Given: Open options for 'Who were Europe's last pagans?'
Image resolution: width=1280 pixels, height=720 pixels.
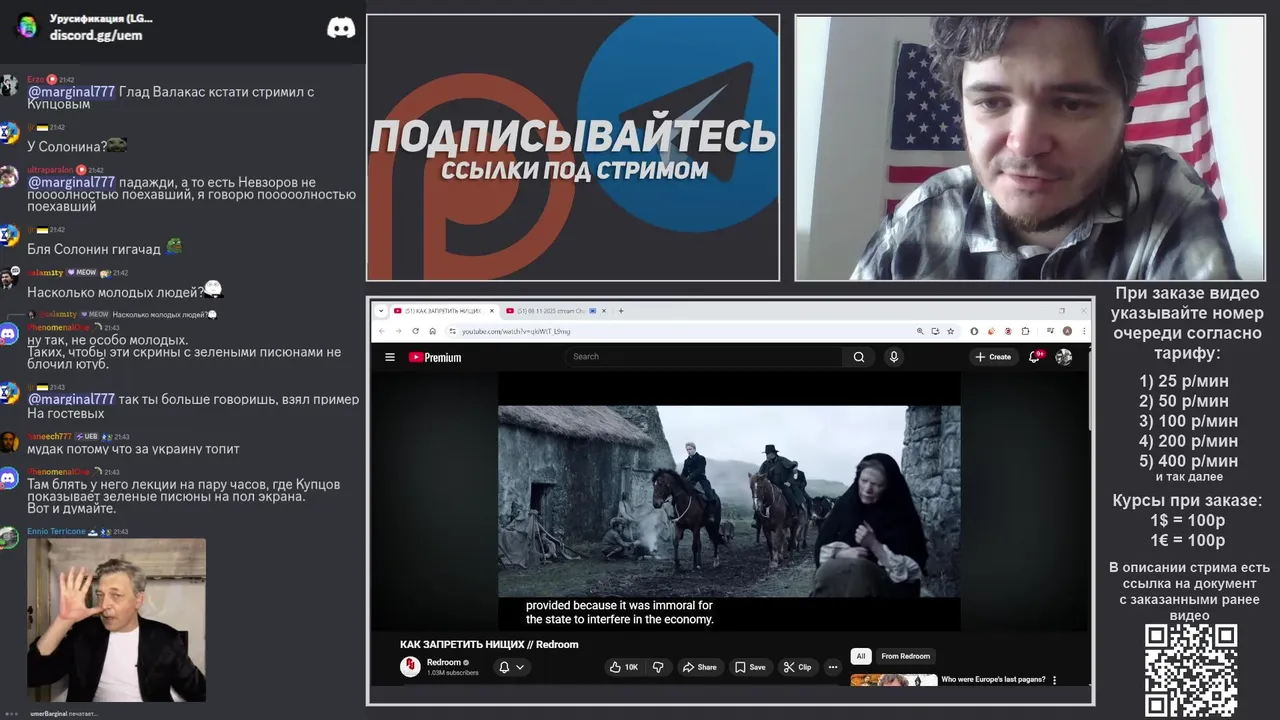Looking at the screenshot, I should coord(1055,680).
